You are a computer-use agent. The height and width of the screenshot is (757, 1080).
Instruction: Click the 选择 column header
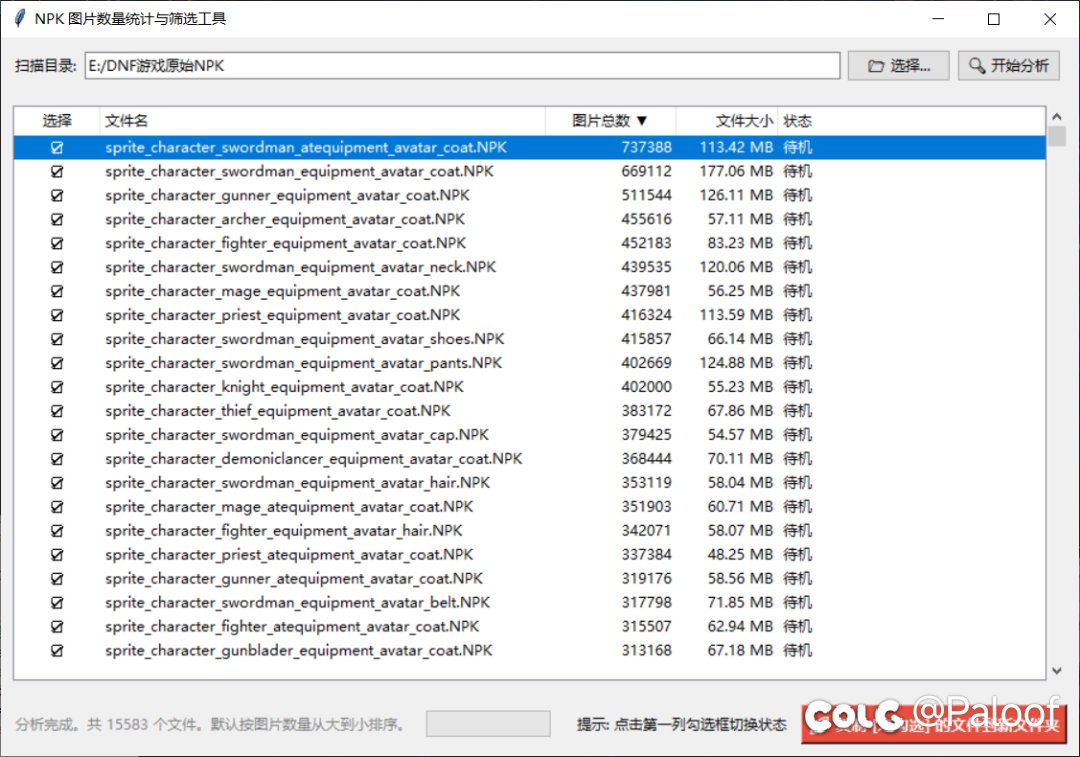tap(57, 121)
